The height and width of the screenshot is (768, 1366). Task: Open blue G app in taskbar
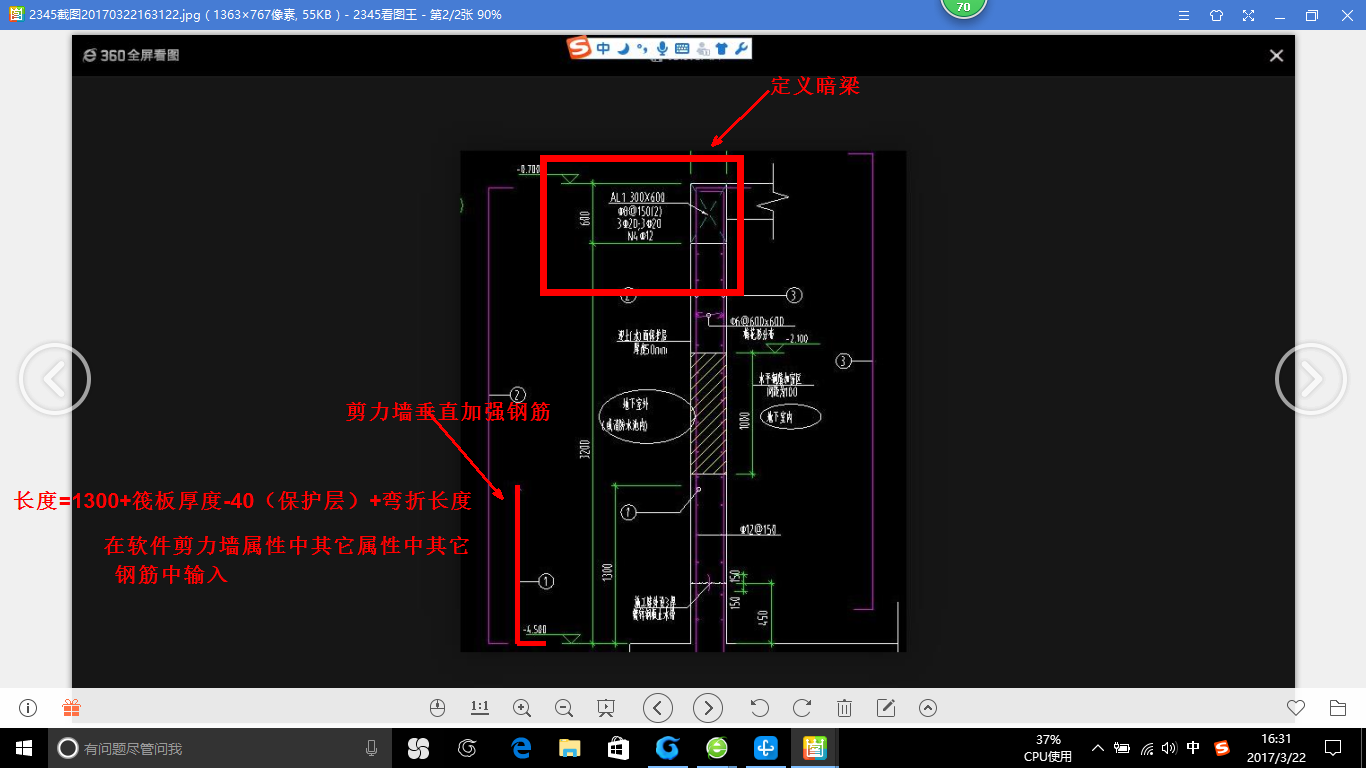[667, 748]
